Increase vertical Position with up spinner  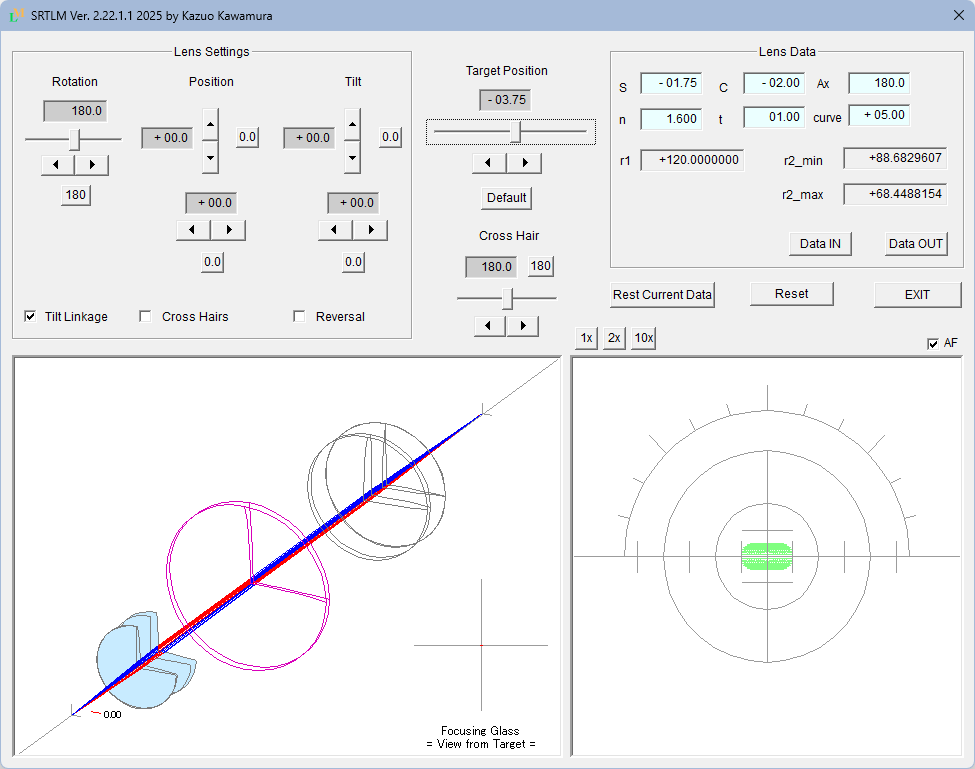[210, 124]
